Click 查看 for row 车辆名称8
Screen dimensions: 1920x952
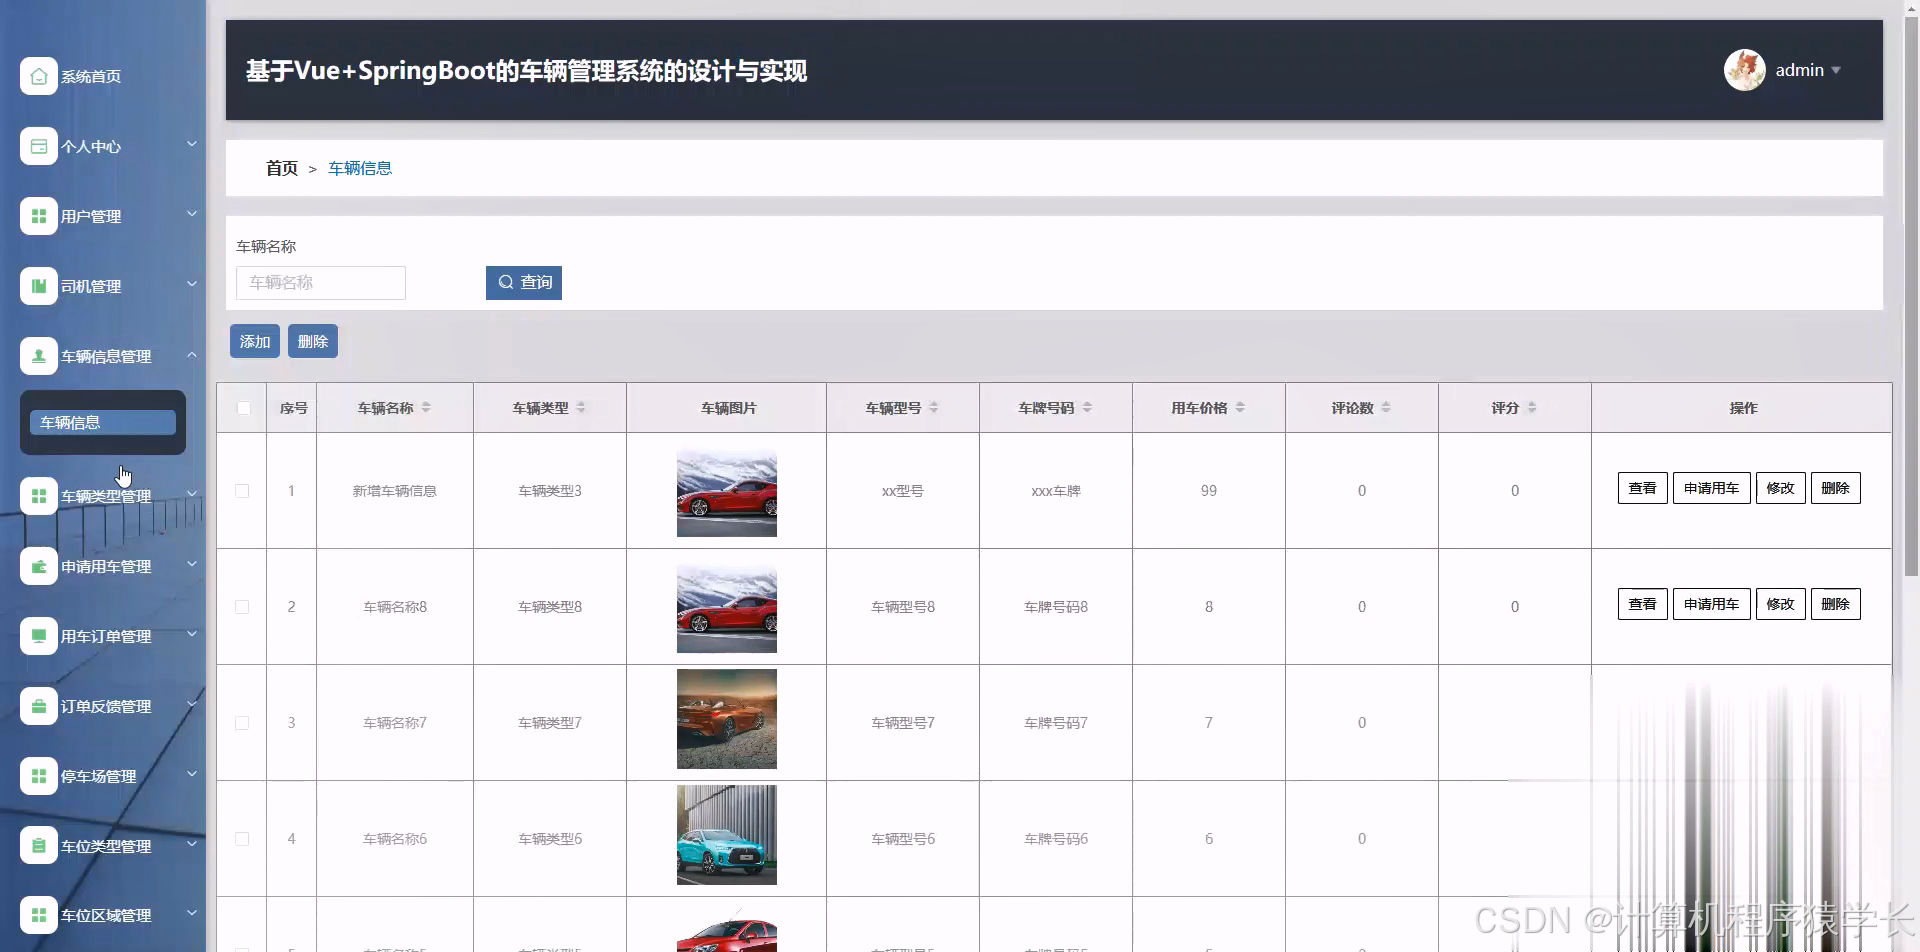coord(1643,604)
